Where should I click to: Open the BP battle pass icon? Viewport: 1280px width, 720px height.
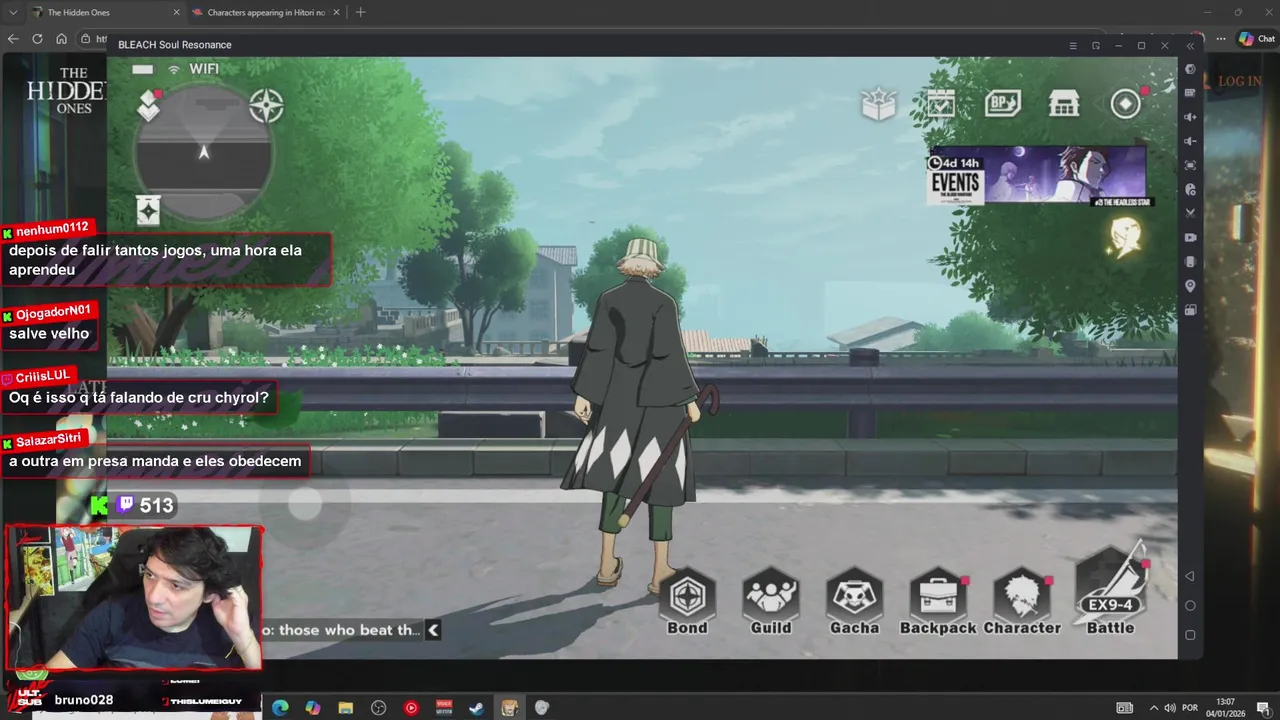(x=1002, y=104)
